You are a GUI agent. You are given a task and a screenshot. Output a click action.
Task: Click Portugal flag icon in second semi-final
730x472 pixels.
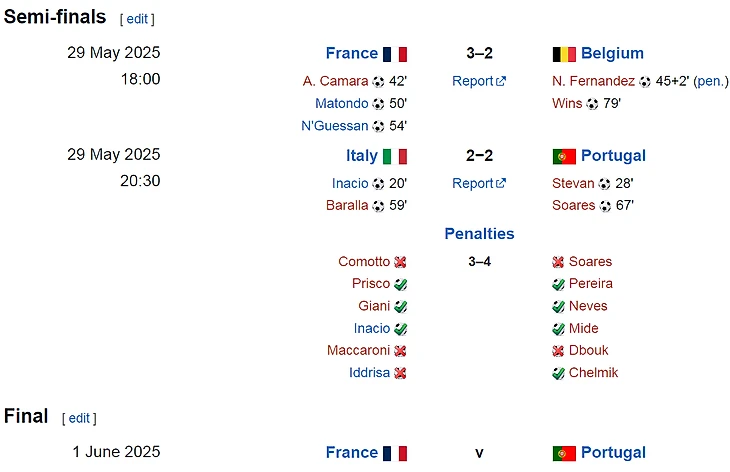click(x=564, y=156)
